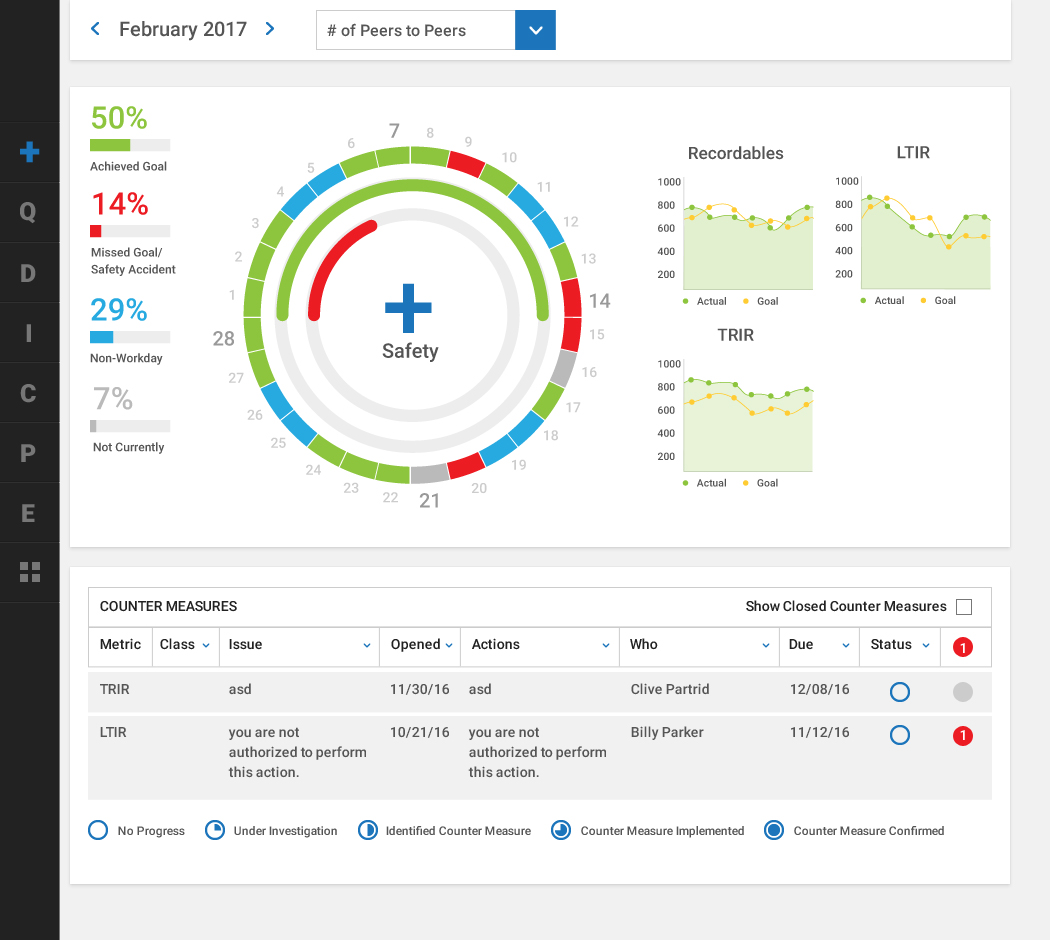Expand the Class column filter
This screenshot has width=1050, height=940.
pos(206,646)
